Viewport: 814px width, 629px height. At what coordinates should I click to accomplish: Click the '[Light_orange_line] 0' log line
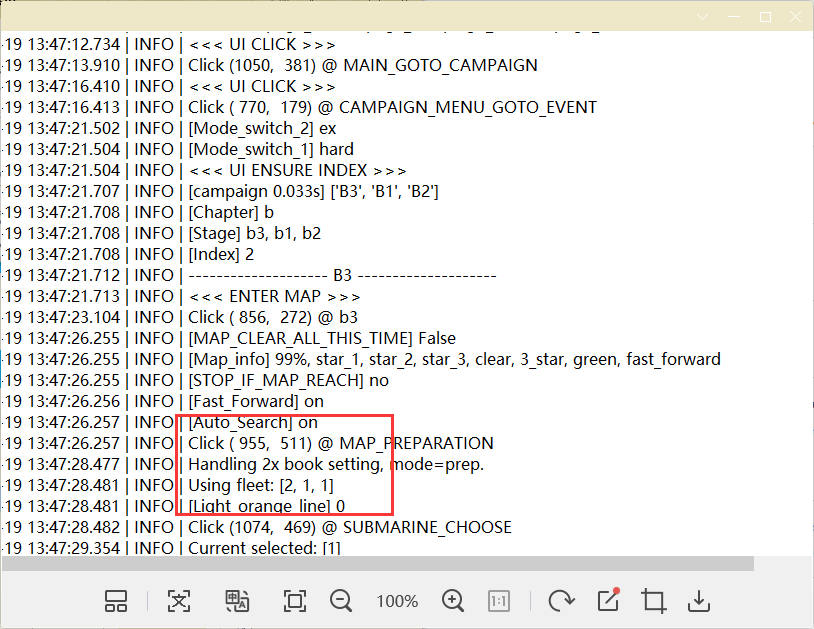pyautogui.click(x=266, y=507)
